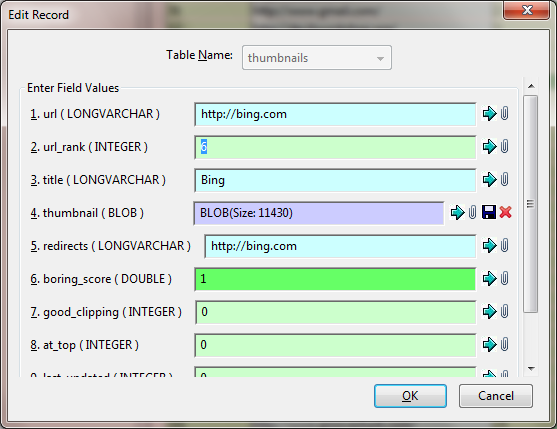The width and height of the screenshot is (557, 429).
Task: Click the scroll-down arrow of field list
Action: pos(531,369)
